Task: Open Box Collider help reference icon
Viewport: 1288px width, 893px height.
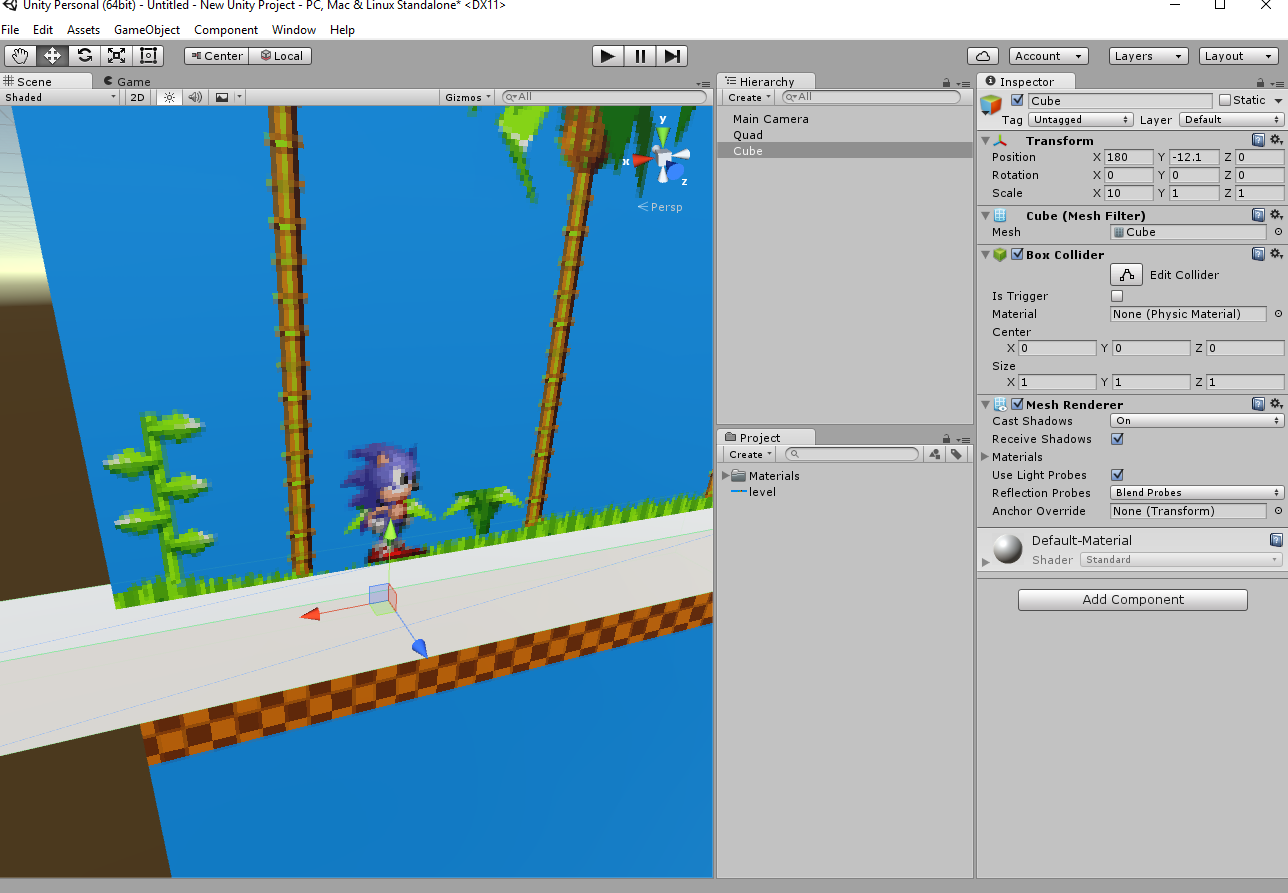Action: (1259, 254)
